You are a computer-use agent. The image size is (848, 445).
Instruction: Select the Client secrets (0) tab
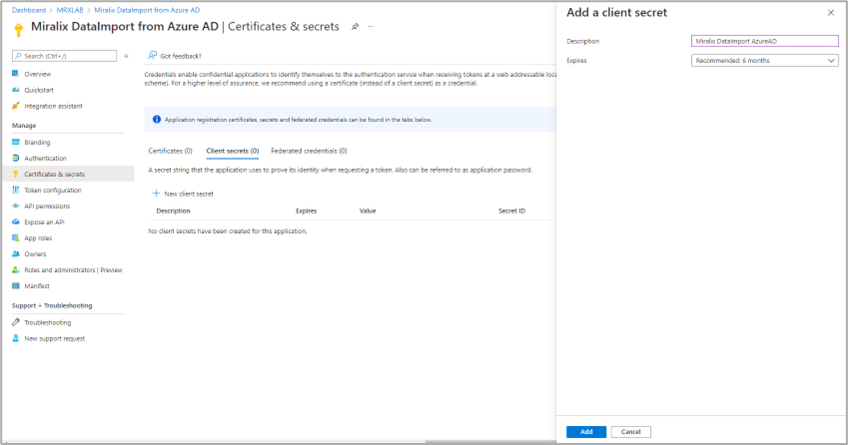tap(233, 151)
